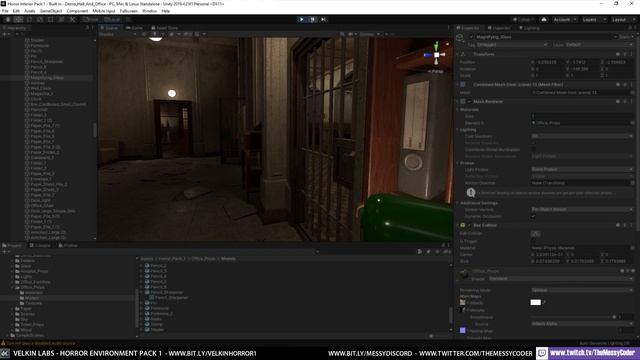Open the custom editor tools button
This screenshot has height=360, width=640.
(x=72, y=20)
